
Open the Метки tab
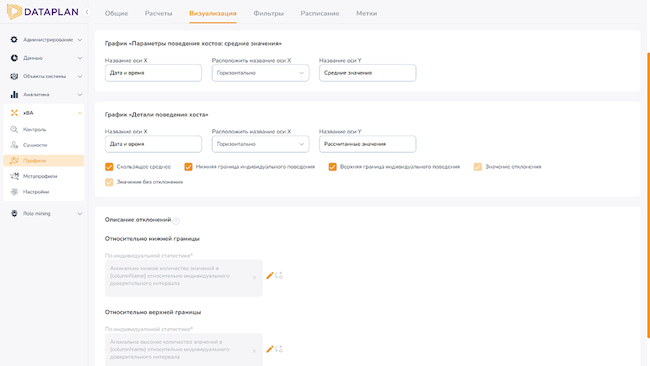point(366,13)
